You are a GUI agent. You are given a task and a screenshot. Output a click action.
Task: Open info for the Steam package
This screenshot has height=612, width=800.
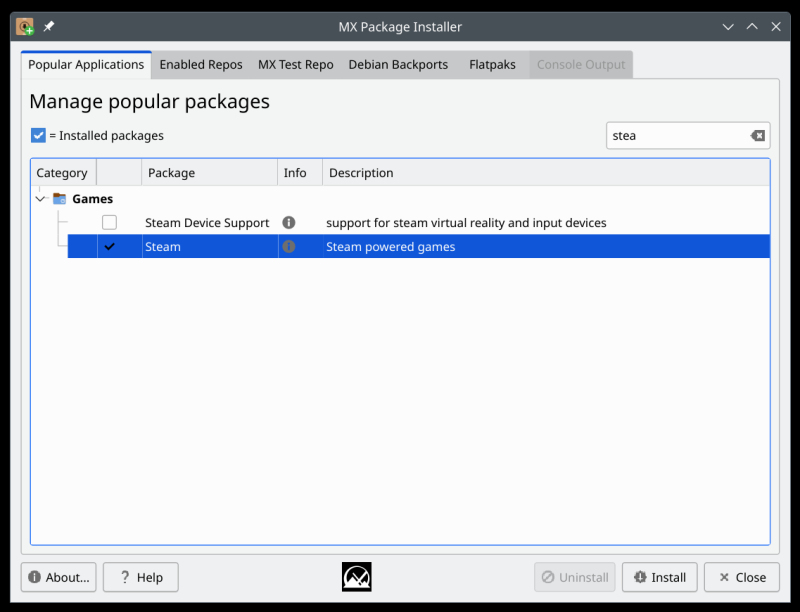289,246
